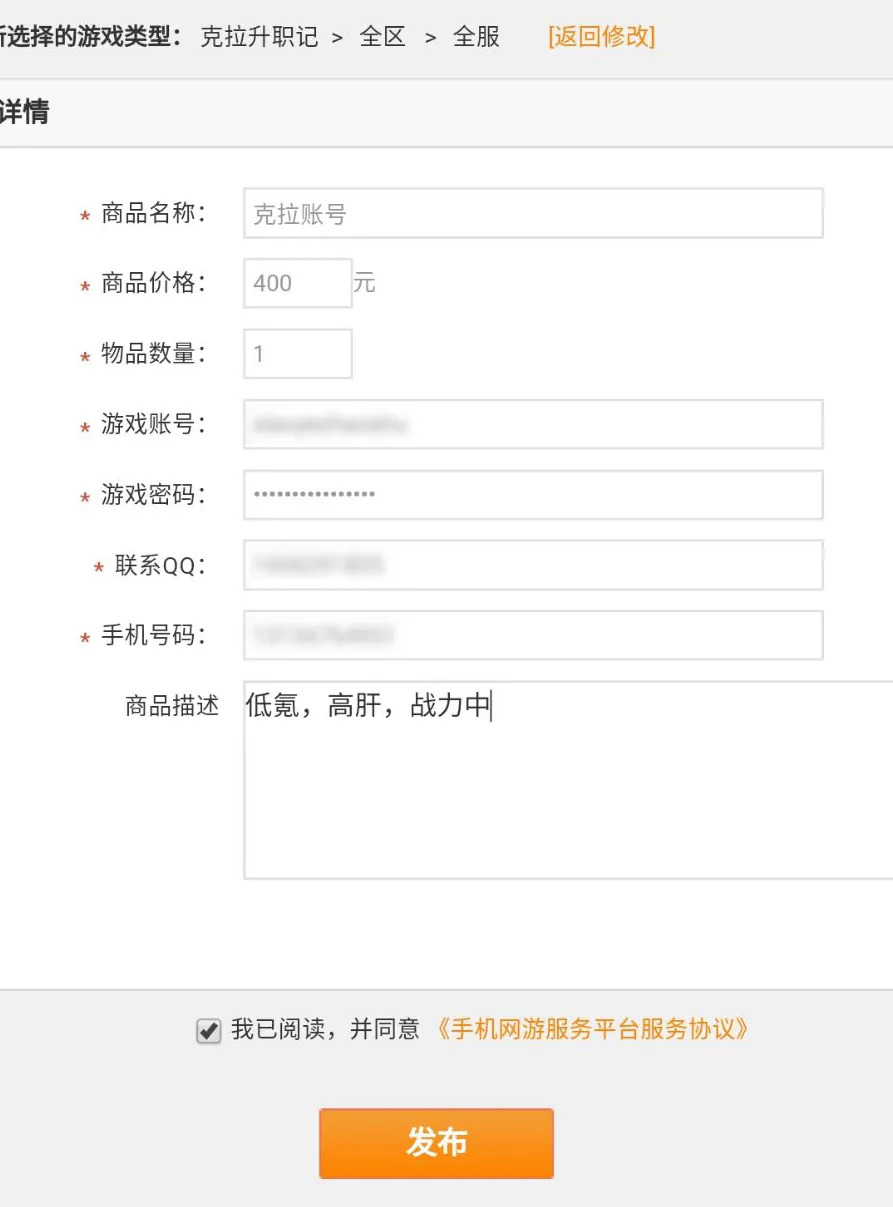This screenshot has width=893, height=1207.
Task: Uncheck the agreement checkbox
Action: [x=208, y=1031]
